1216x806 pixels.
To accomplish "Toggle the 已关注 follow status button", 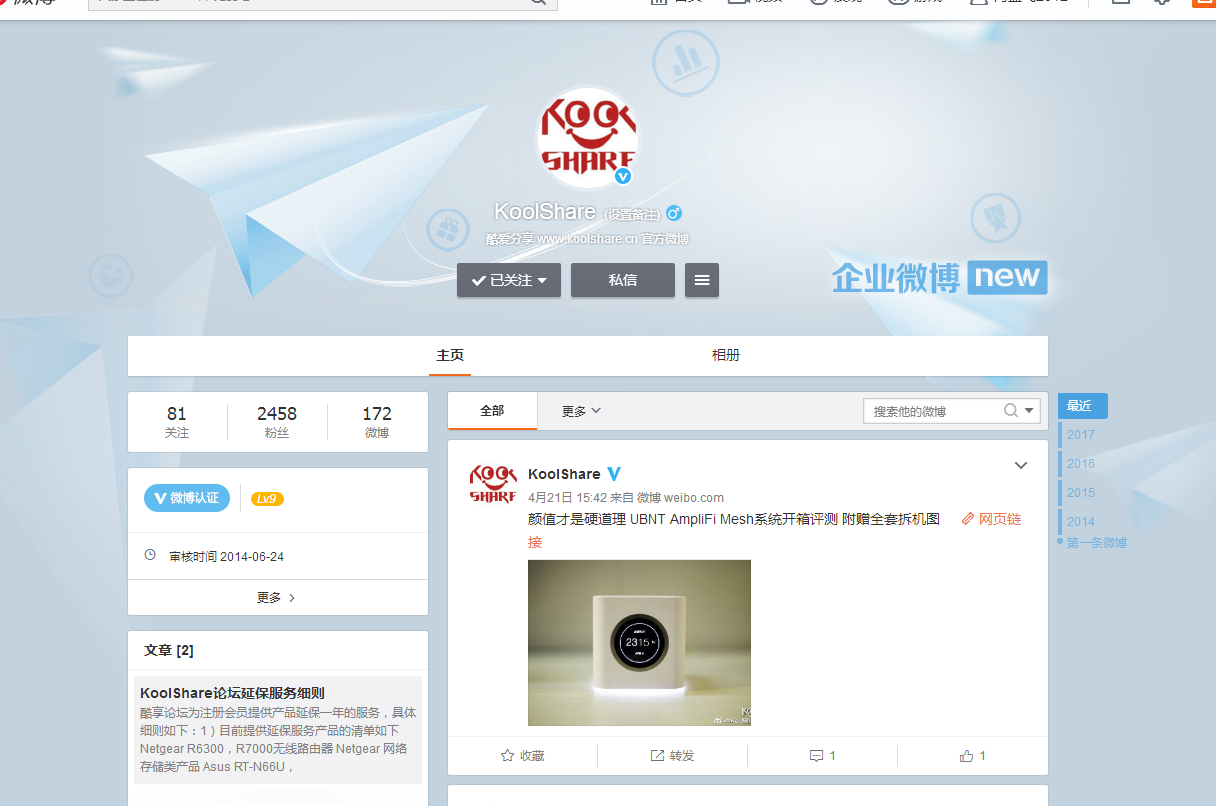I will click(509, 280).
